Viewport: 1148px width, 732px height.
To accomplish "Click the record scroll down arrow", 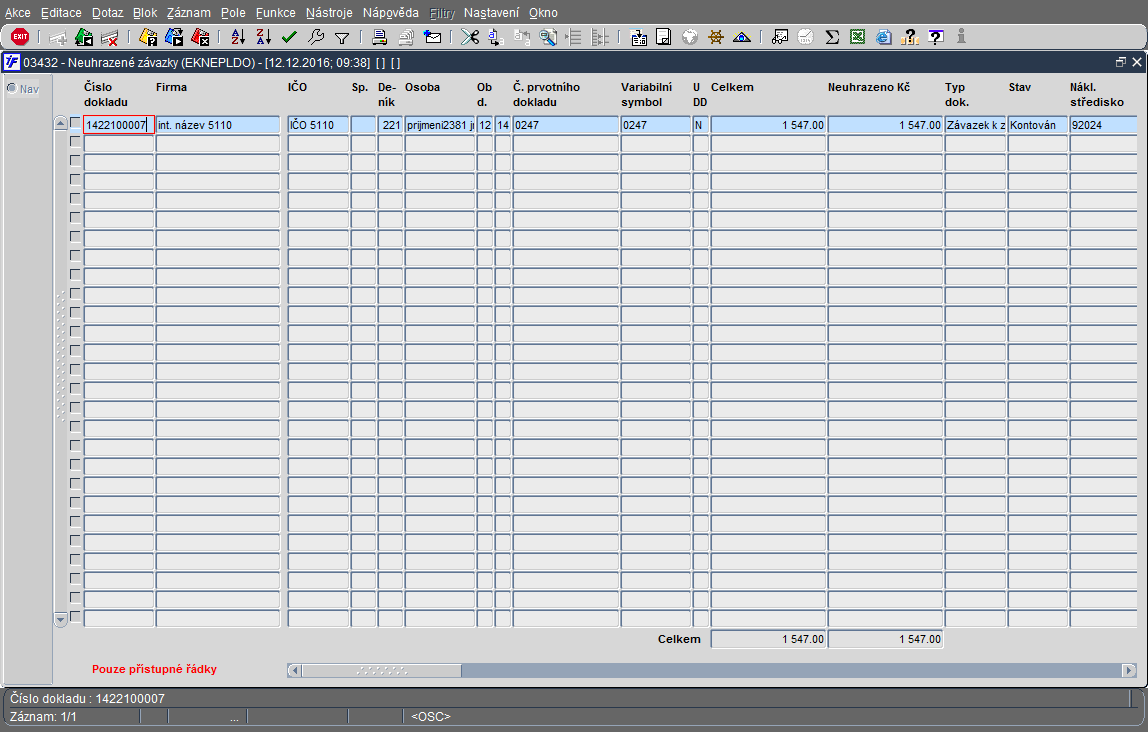I will [61, 619].
